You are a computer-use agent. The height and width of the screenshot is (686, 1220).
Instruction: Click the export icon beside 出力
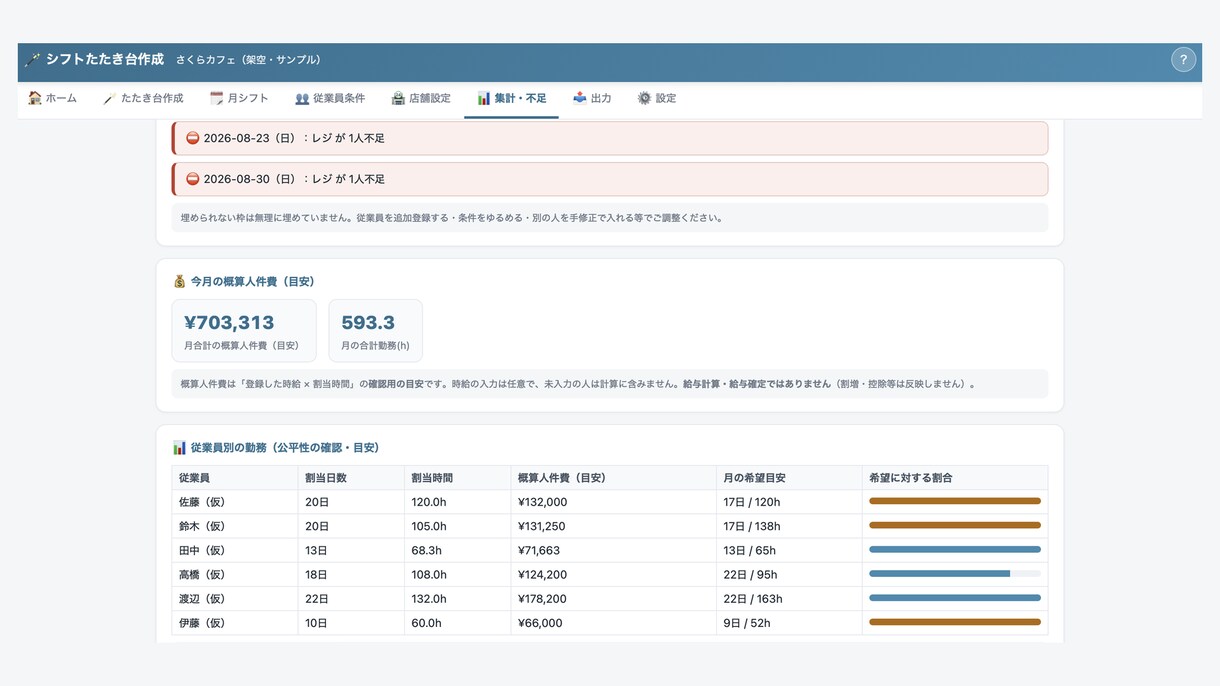pyautogui.click(x=579, y=98)
